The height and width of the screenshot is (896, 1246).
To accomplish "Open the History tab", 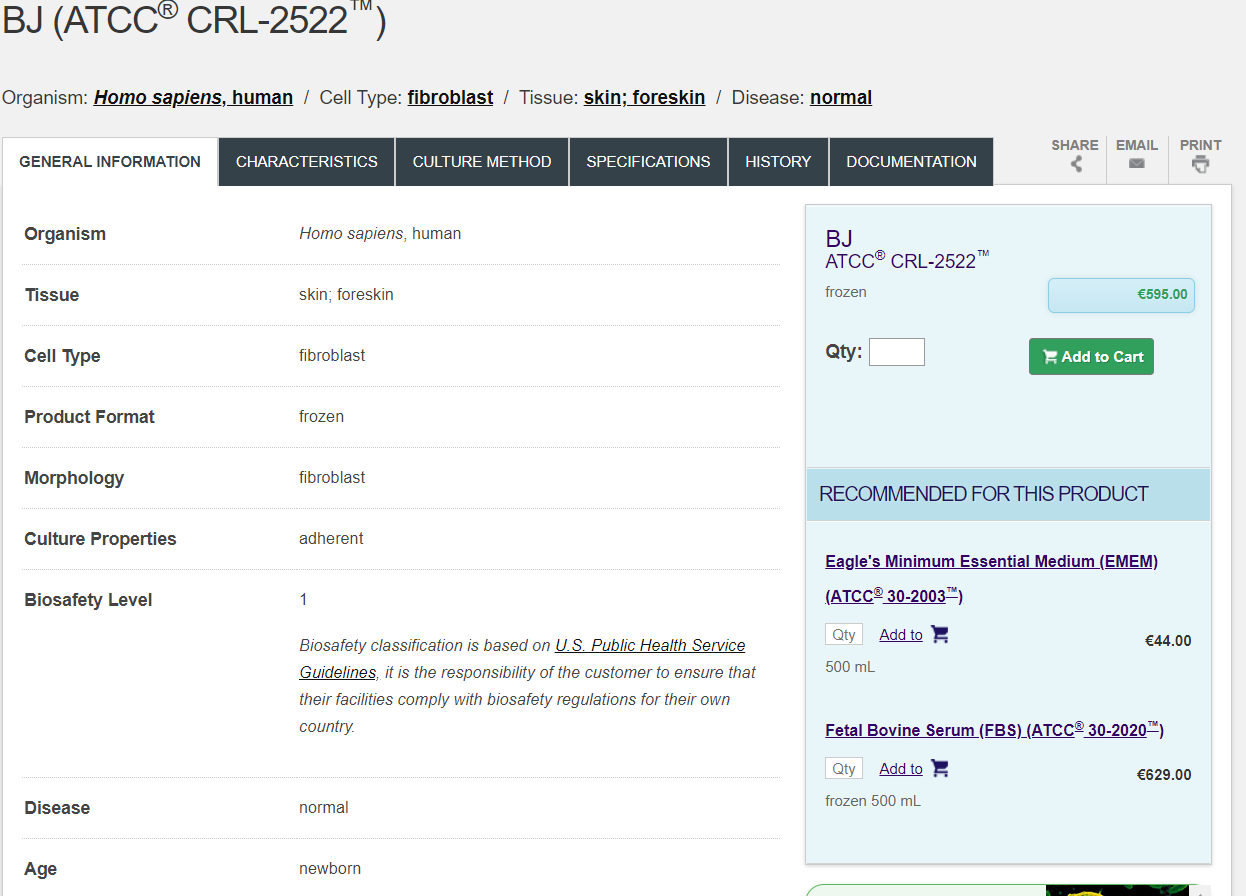I will (778, 162).
